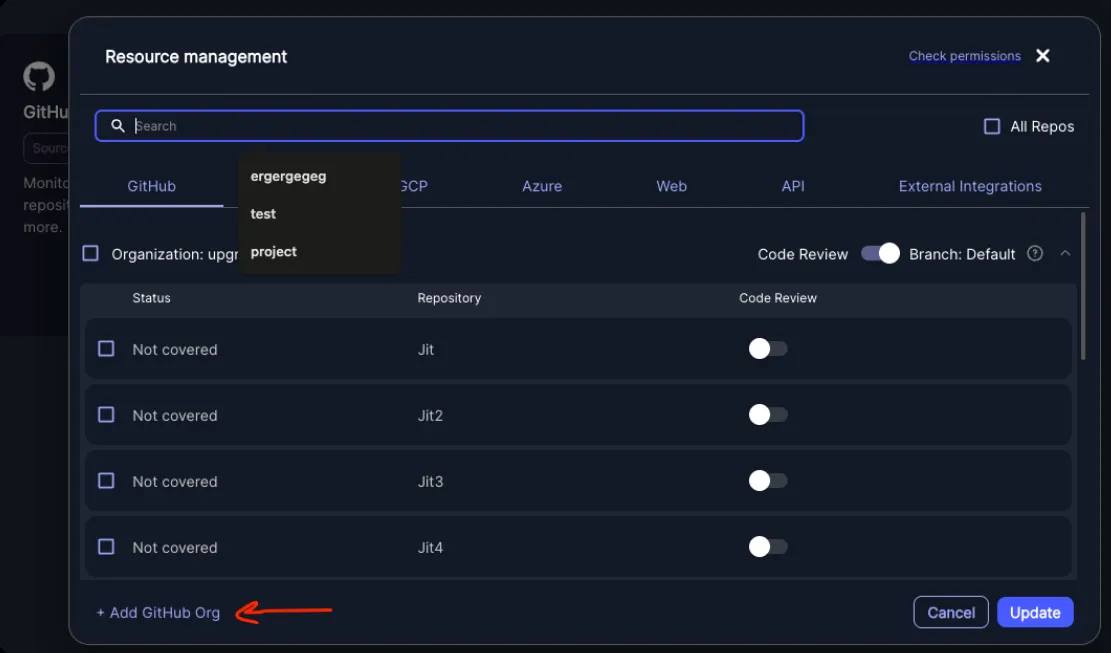The image size is (1111, 653).
Task: Click the Update button
Action: (1035, 613)
